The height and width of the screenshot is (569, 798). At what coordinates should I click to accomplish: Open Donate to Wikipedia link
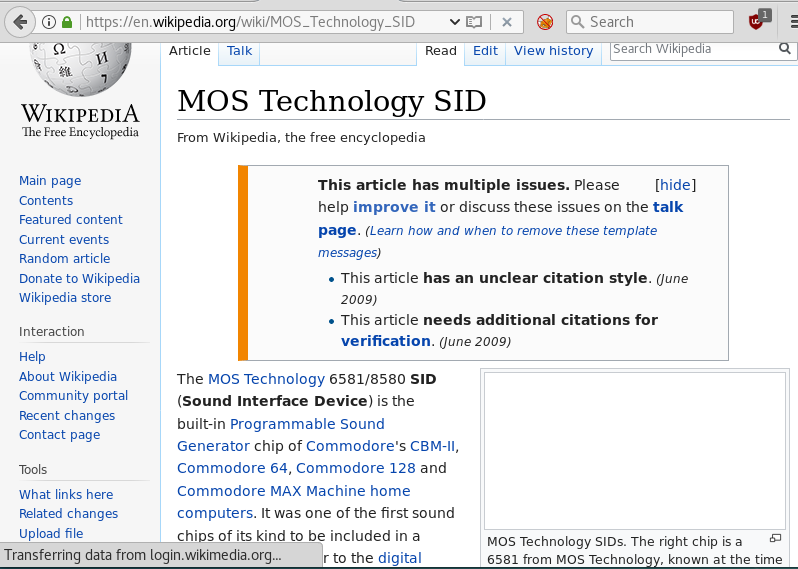click(x=79, y=278)
